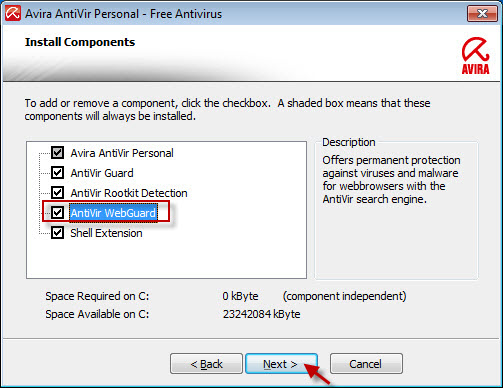The width and height of the screenshot is (503, 388).
Task: Select the Avira AntiVir Personal tree item
Action: 122,153
